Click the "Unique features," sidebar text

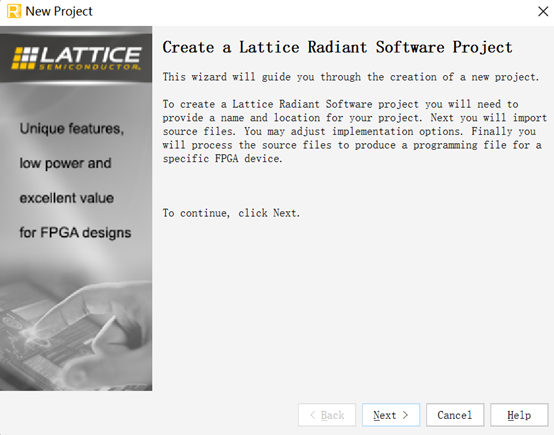click(x=72, y=129)
